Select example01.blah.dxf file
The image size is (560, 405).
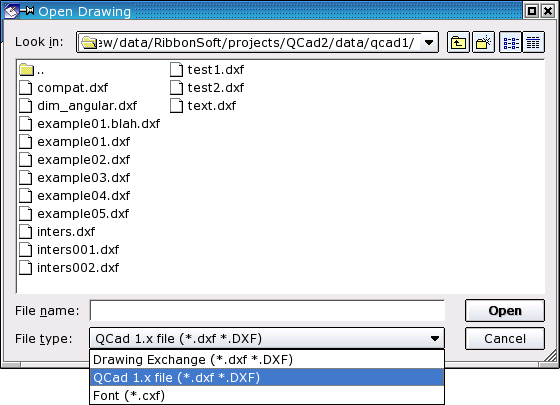click(x=89, y=124)
